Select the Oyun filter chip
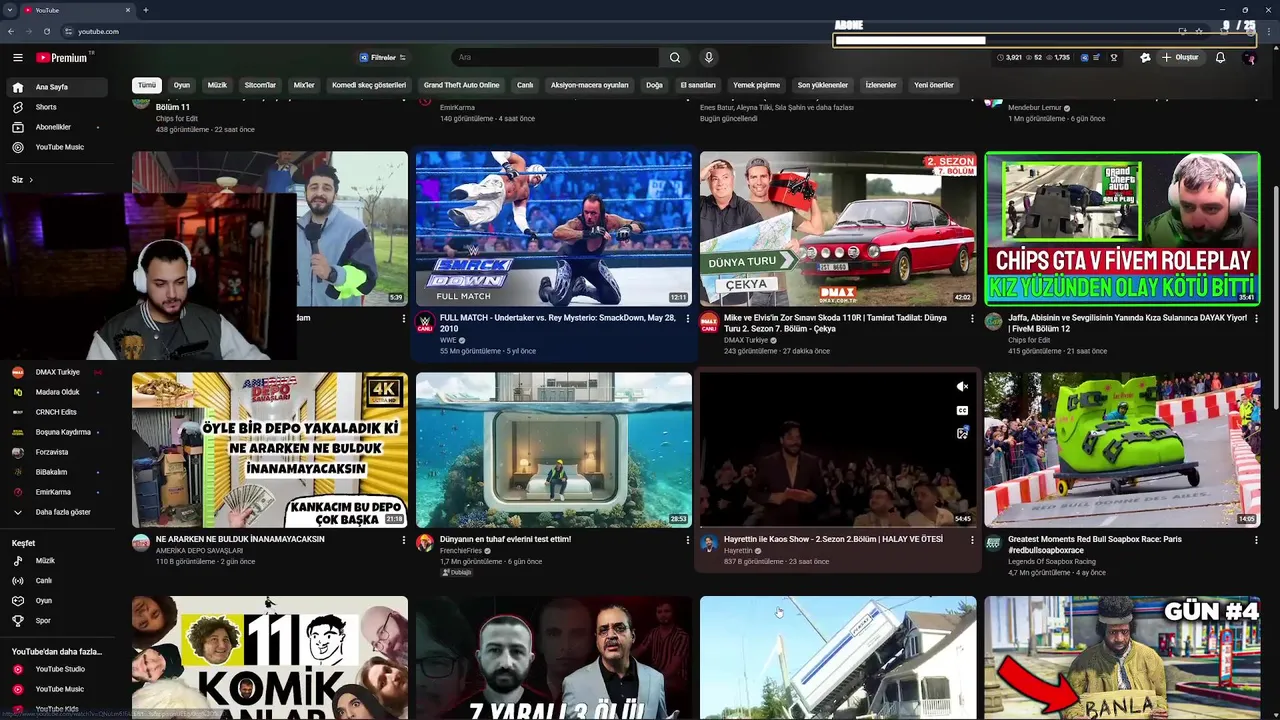Image resolution: width=1280 pixels, height=720 pixels. 182,85
